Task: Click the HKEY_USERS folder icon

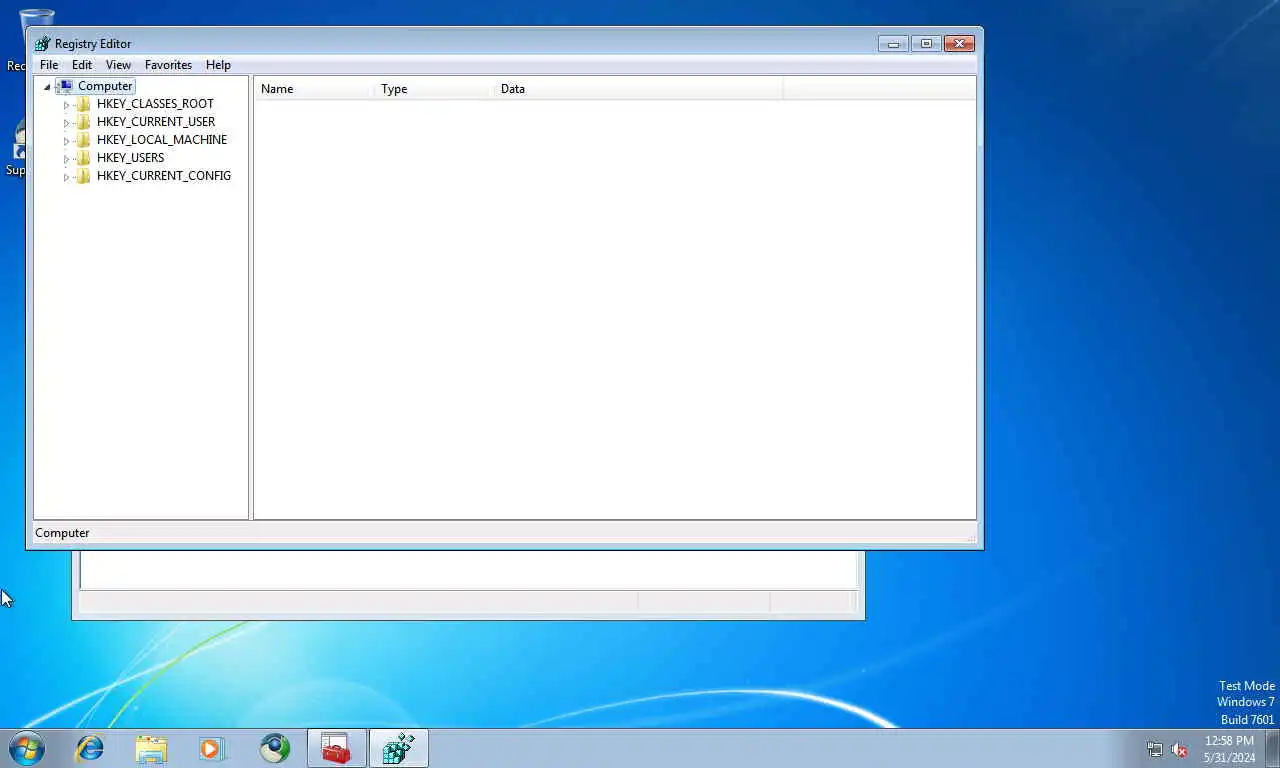Action: coord(83,158)
